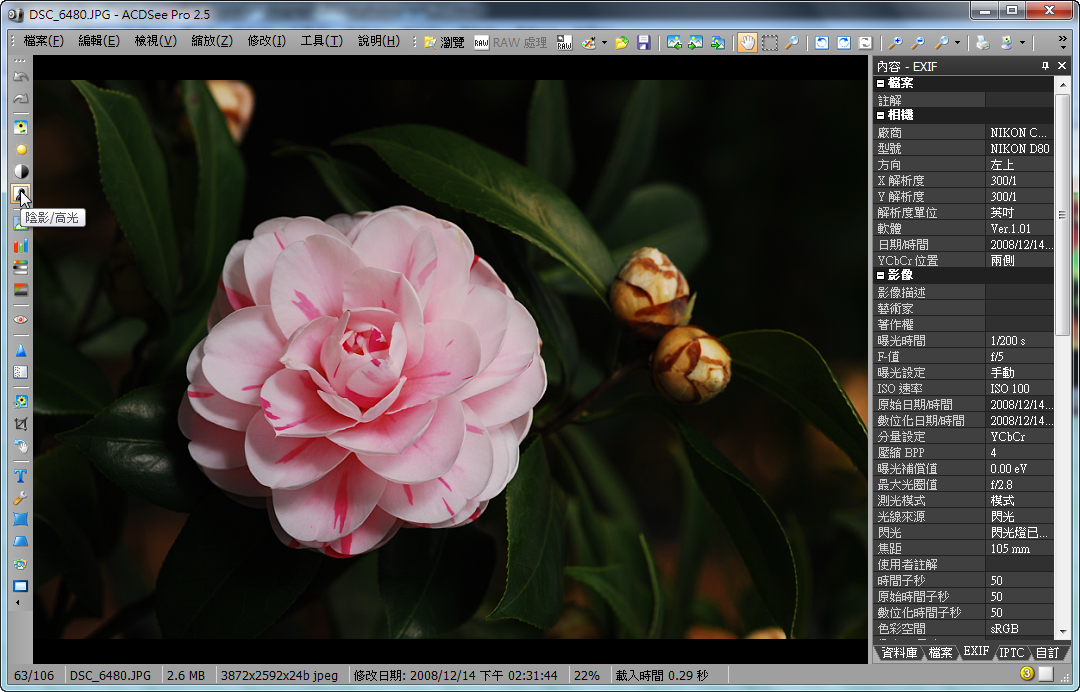
Task: Collapse the 相機 section in EXIF panel
Action: pyautogui.click(x=881, y=115)
